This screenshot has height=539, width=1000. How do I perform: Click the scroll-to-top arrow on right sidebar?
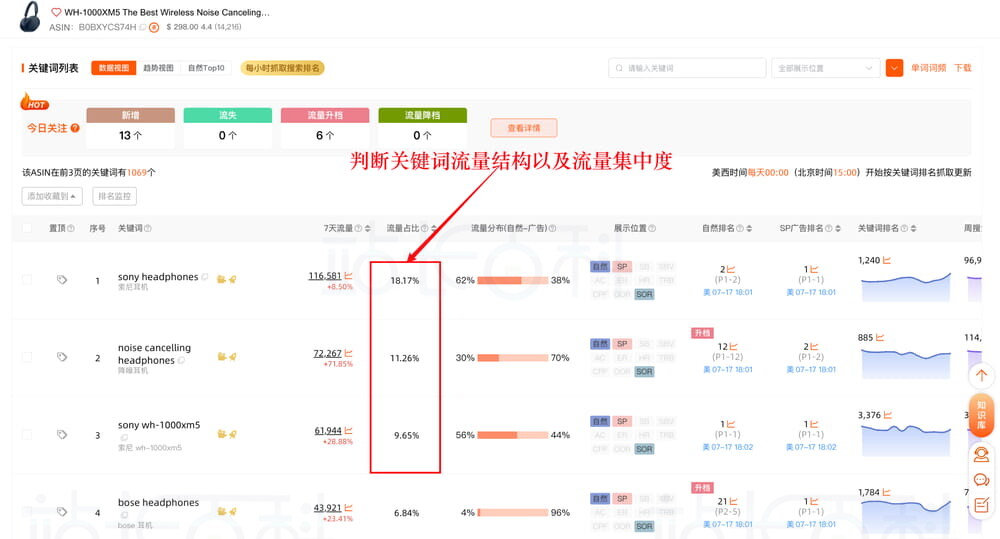tap(981, 375)
